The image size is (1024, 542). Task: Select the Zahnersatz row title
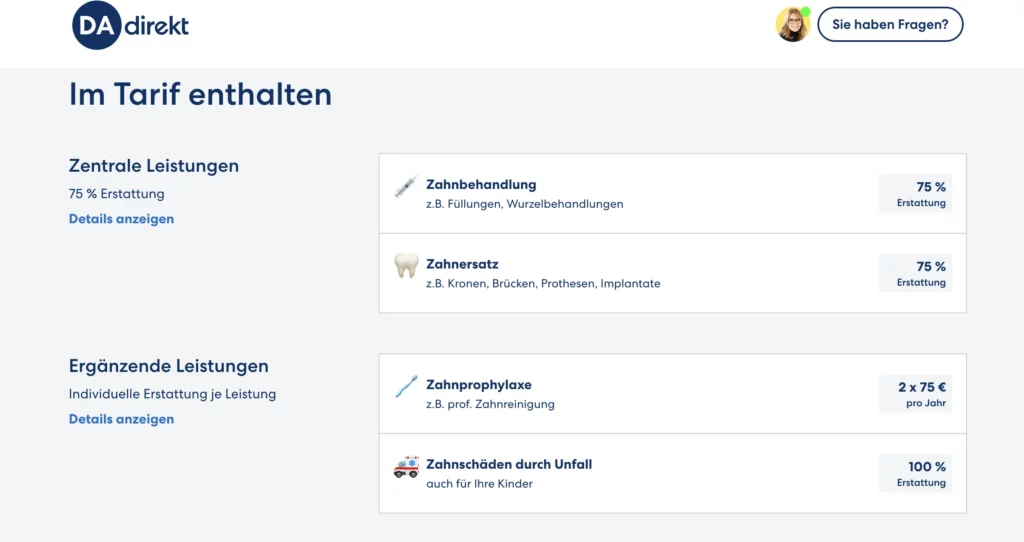pyautogui.click(x=462, y=264)
